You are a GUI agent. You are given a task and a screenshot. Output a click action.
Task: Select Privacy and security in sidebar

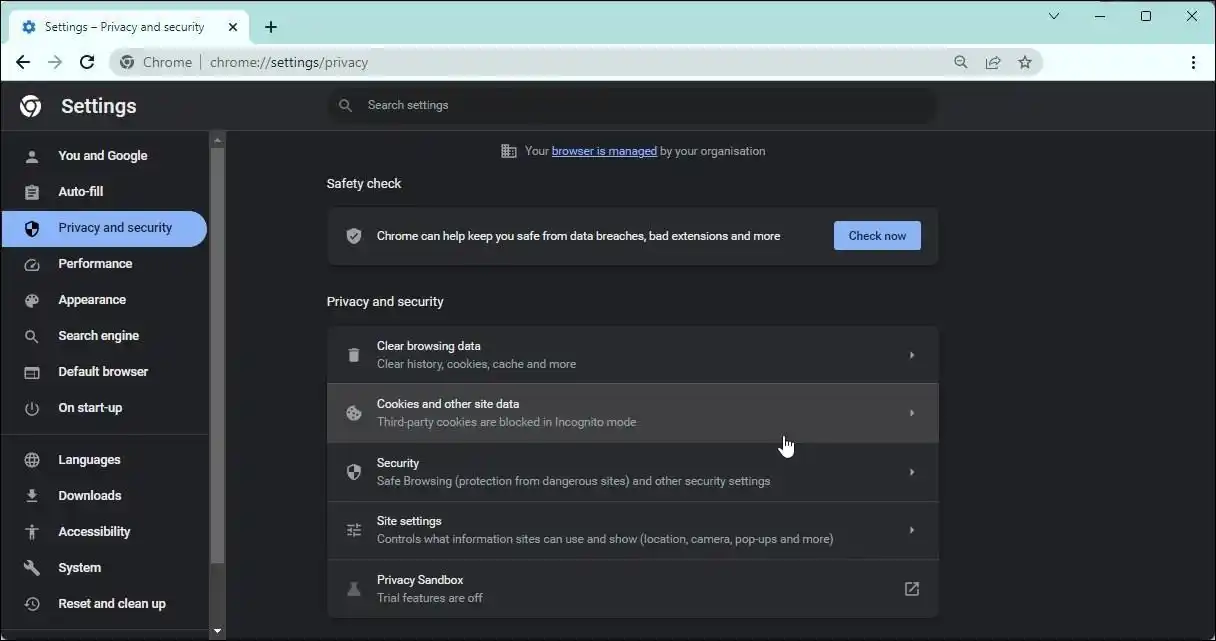click(x=104, y=228)
